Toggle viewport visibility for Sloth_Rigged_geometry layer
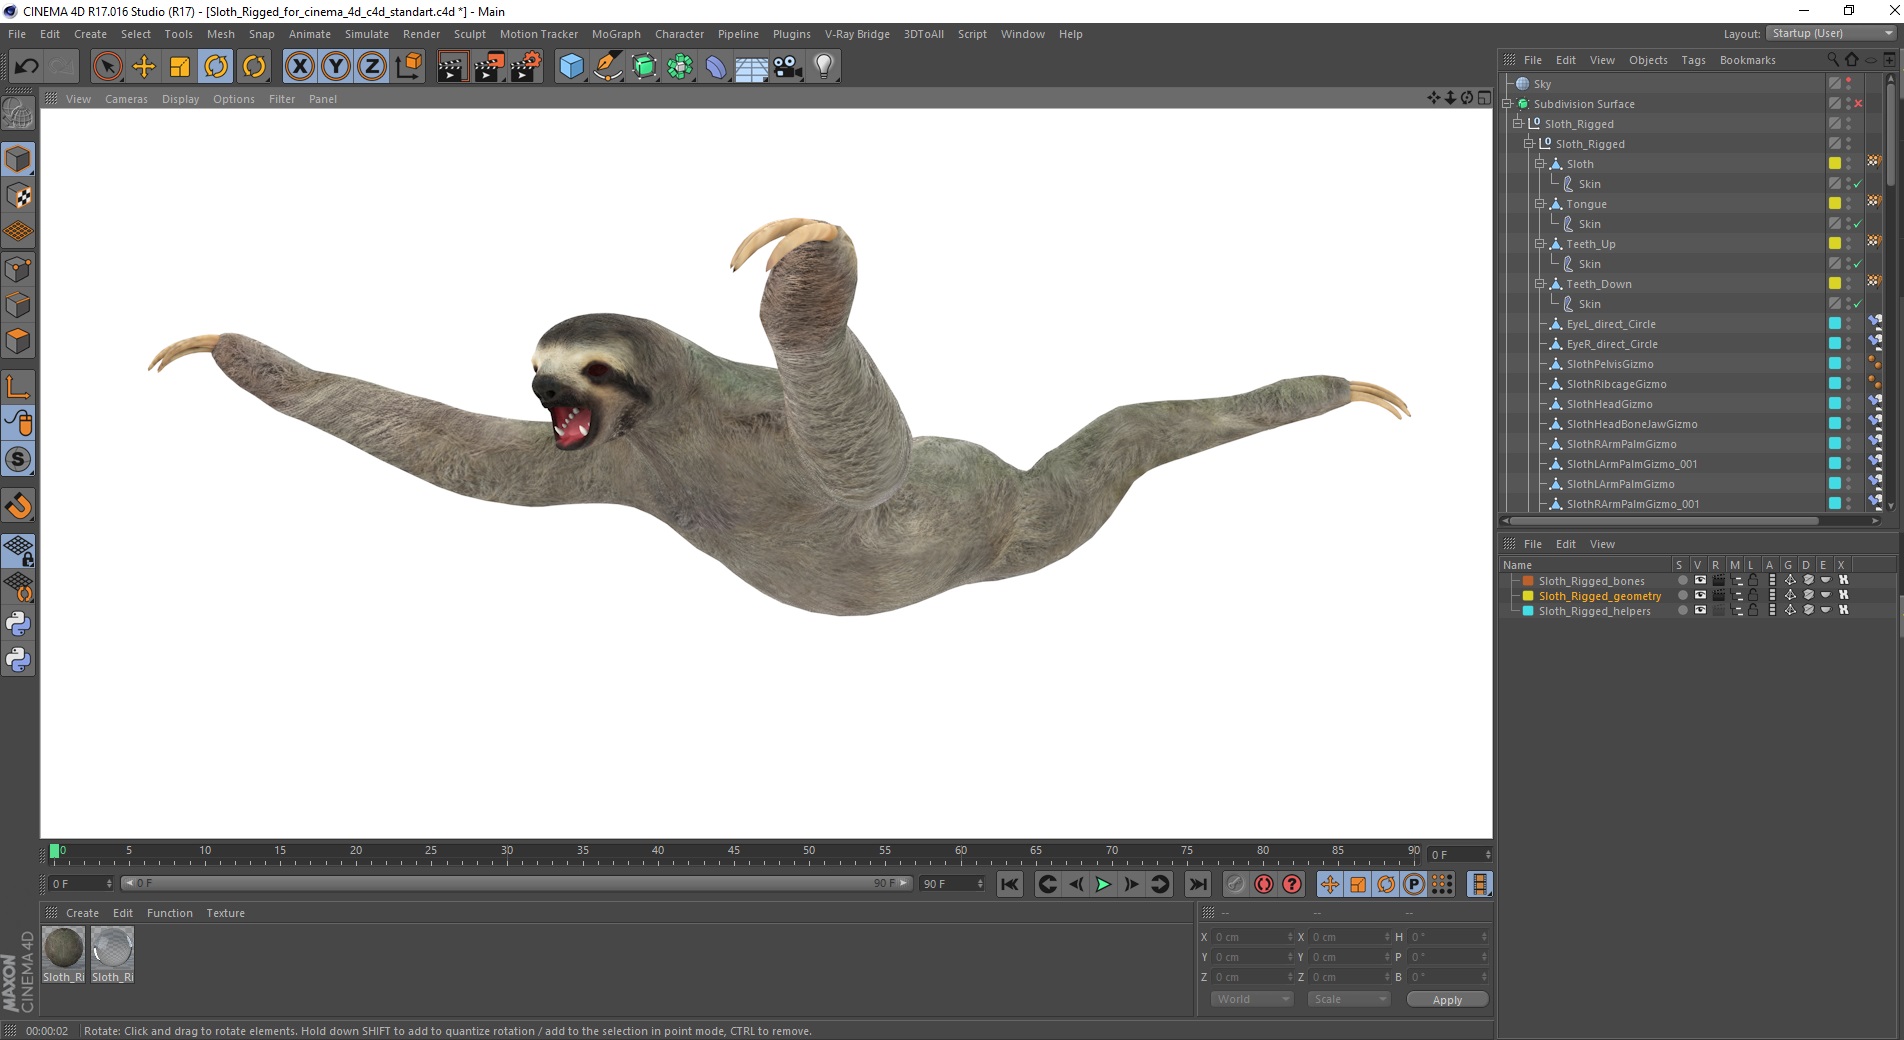1904x1040 pixels. (x=1700, y=595)
